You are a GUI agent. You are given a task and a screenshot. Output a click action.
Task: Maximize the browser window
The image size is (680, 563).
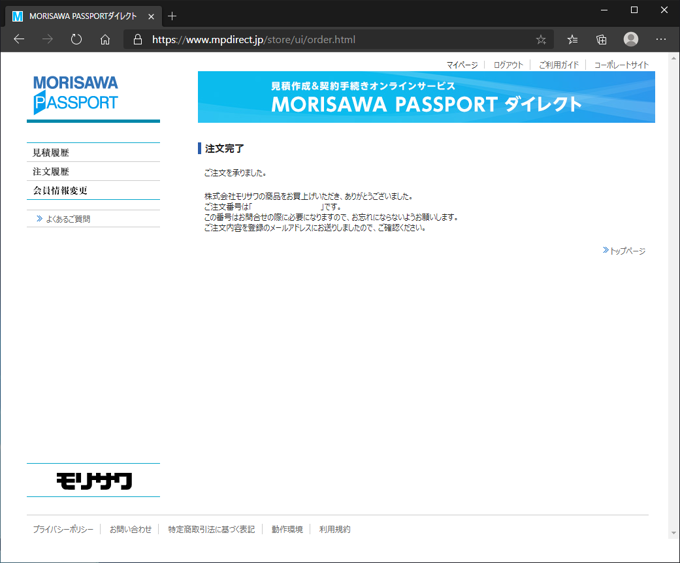634,10
